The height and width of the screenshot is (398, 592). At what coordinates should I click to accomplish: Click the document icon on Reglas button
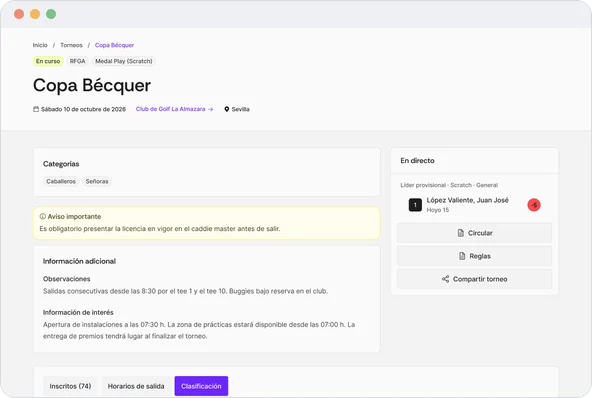(462, 256)
